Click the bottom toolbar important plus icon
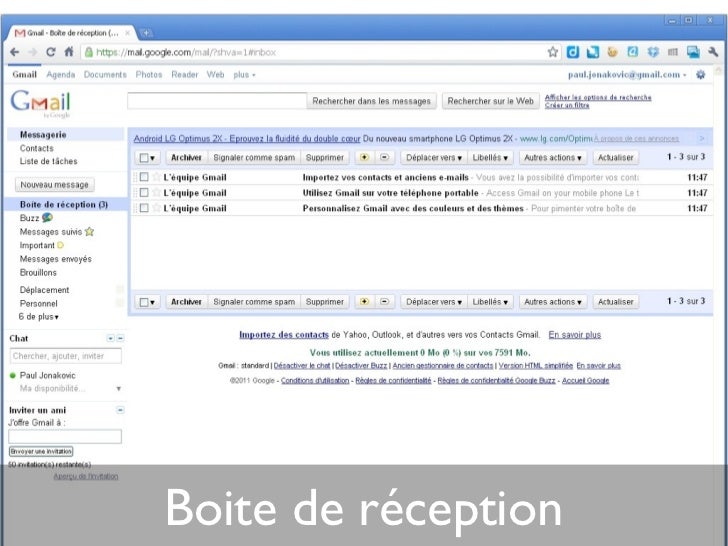Viewport: 728px width, 546px height. pyautogui.click(x=364, y=301)
